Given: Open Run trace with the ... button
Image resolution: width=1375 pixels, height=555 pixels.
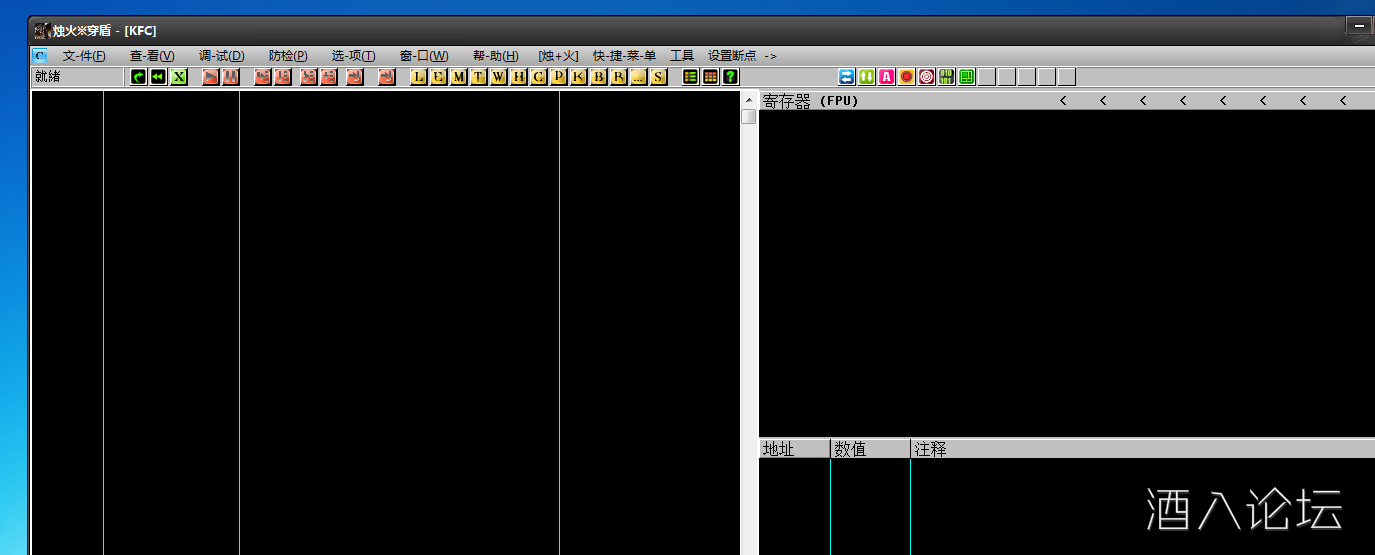Looking at the screenshot, I should pyautogui.click(x=639, y=77).
